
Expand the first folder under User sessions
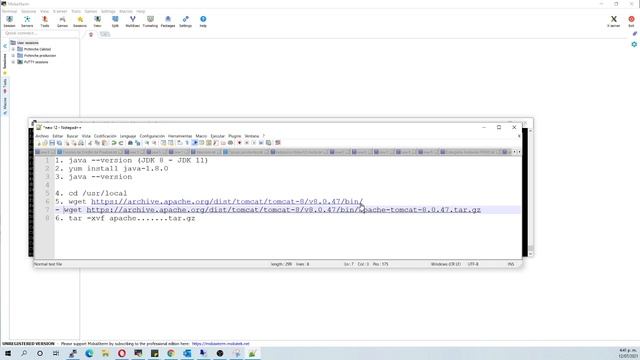[x=13, y=49]
